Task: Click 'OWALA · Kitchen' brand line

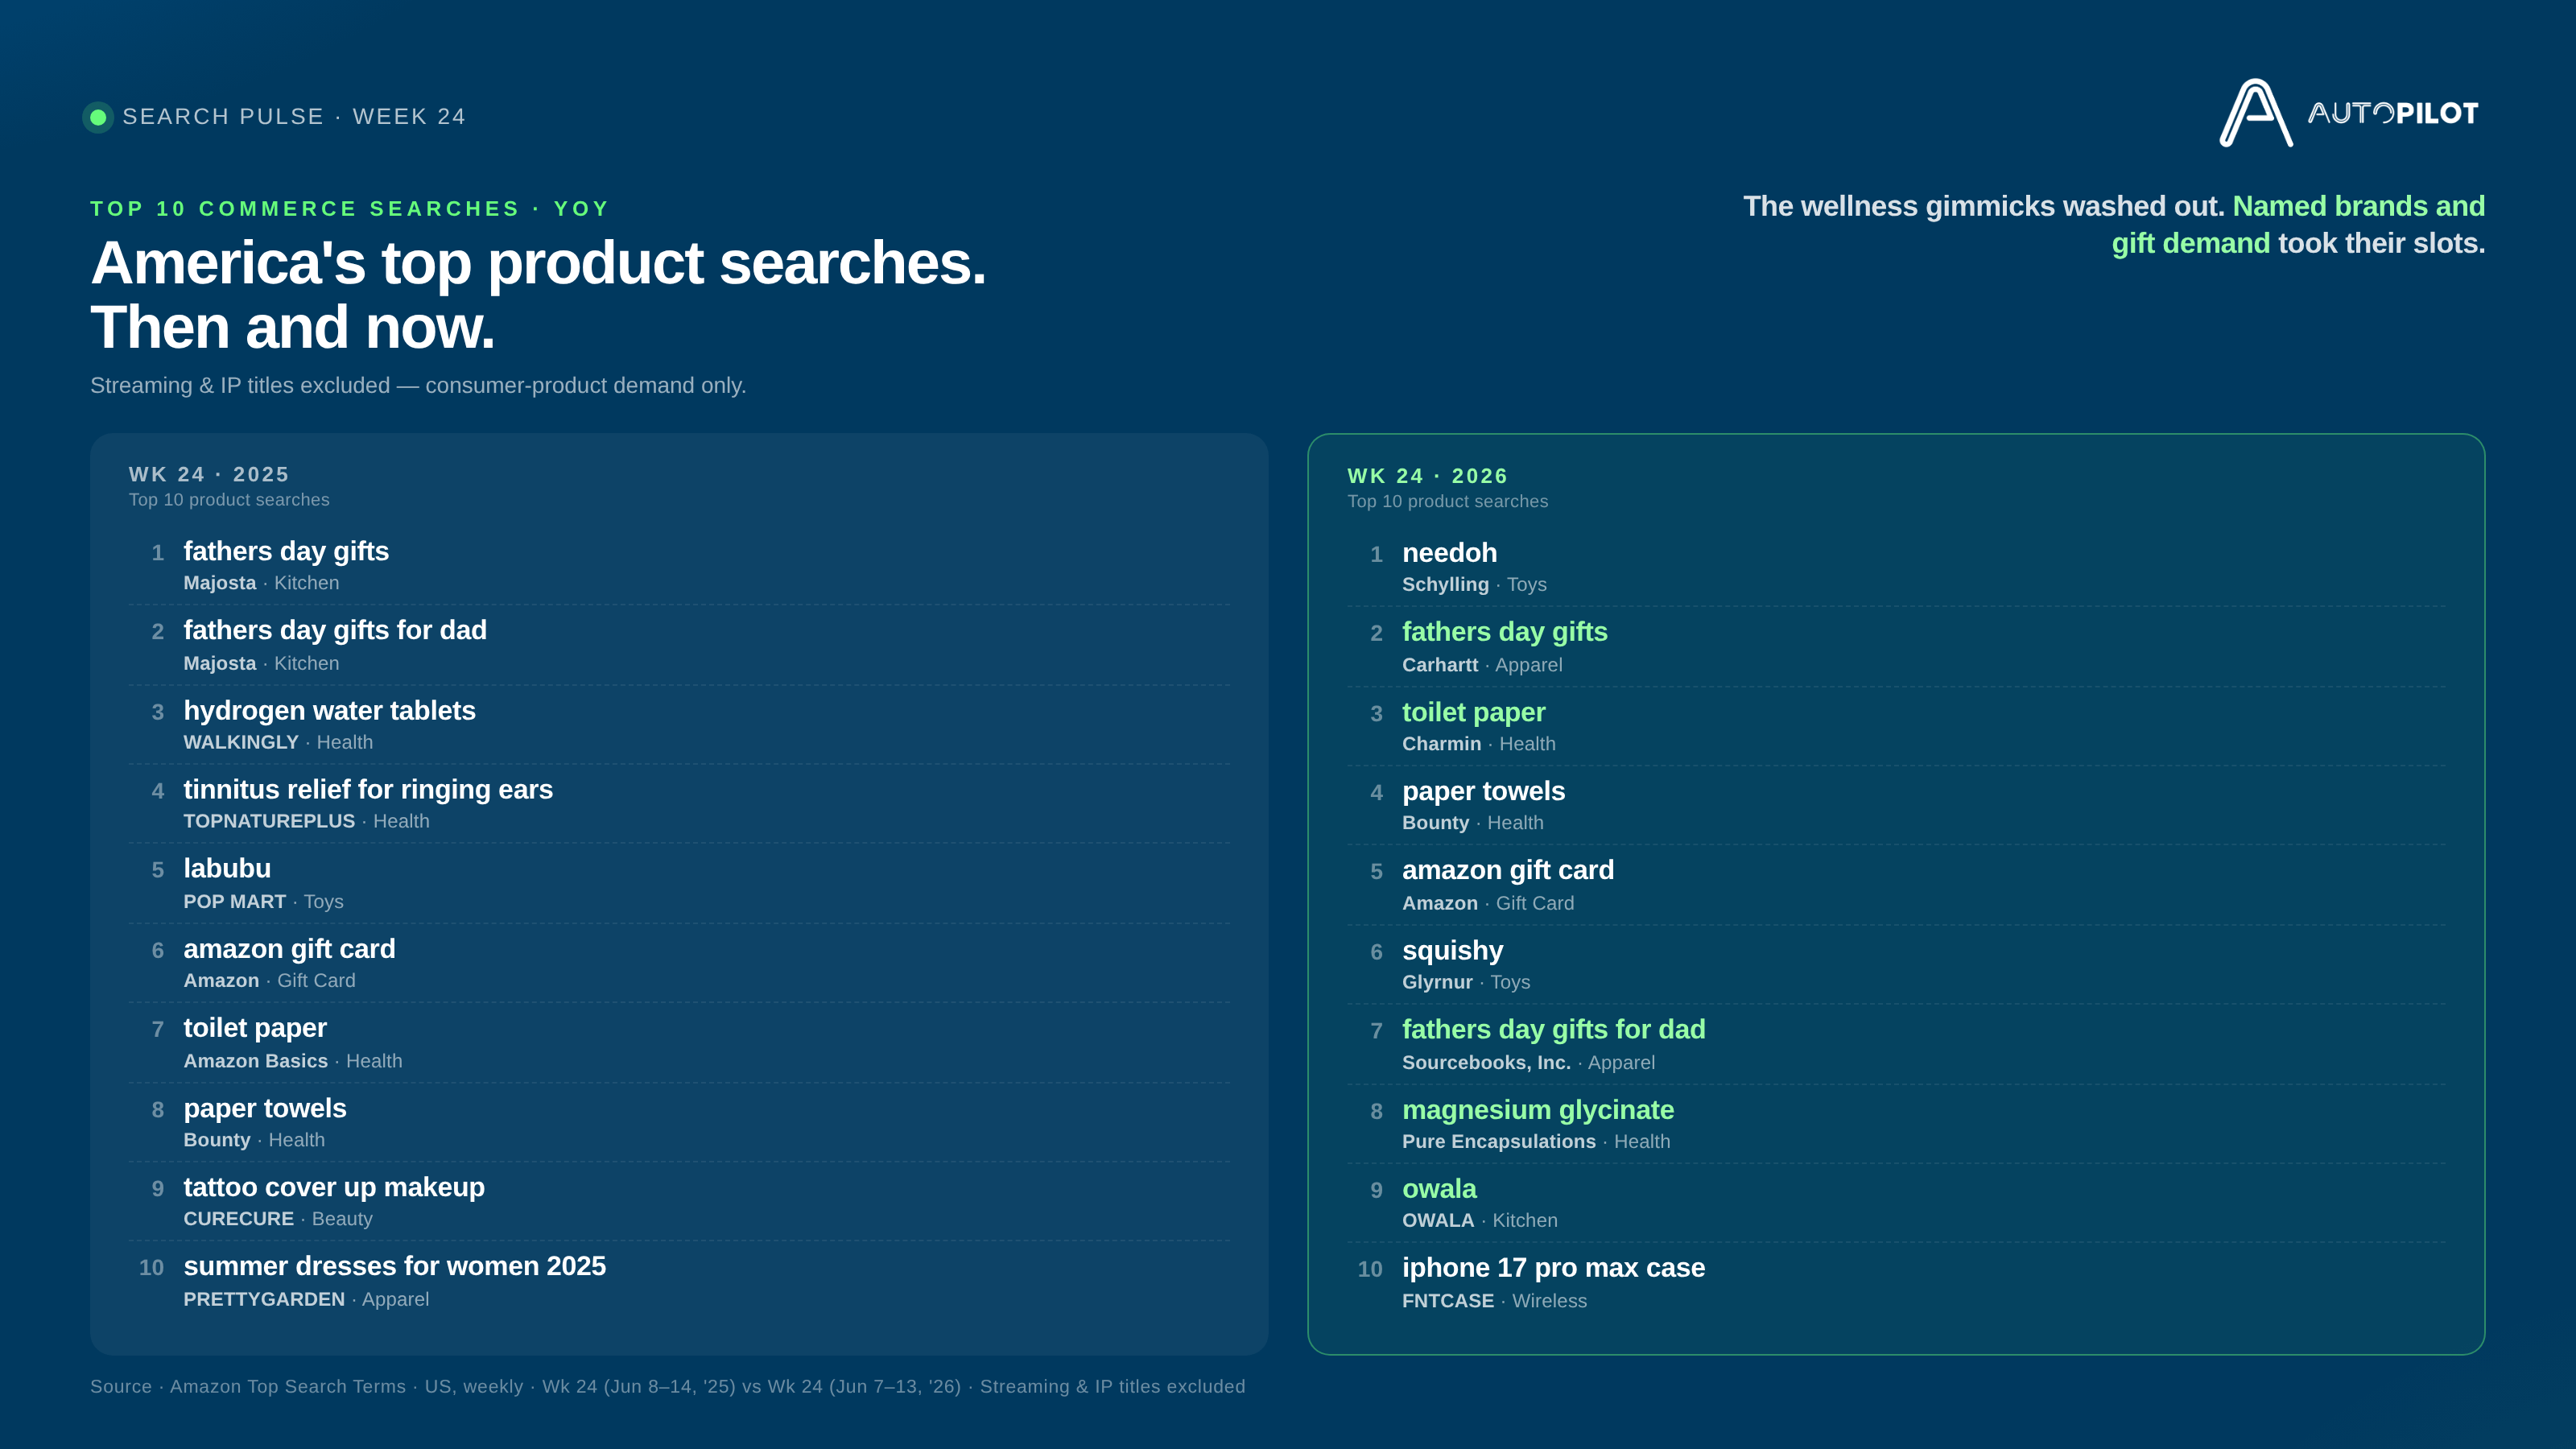Action: [1480, 1220]
